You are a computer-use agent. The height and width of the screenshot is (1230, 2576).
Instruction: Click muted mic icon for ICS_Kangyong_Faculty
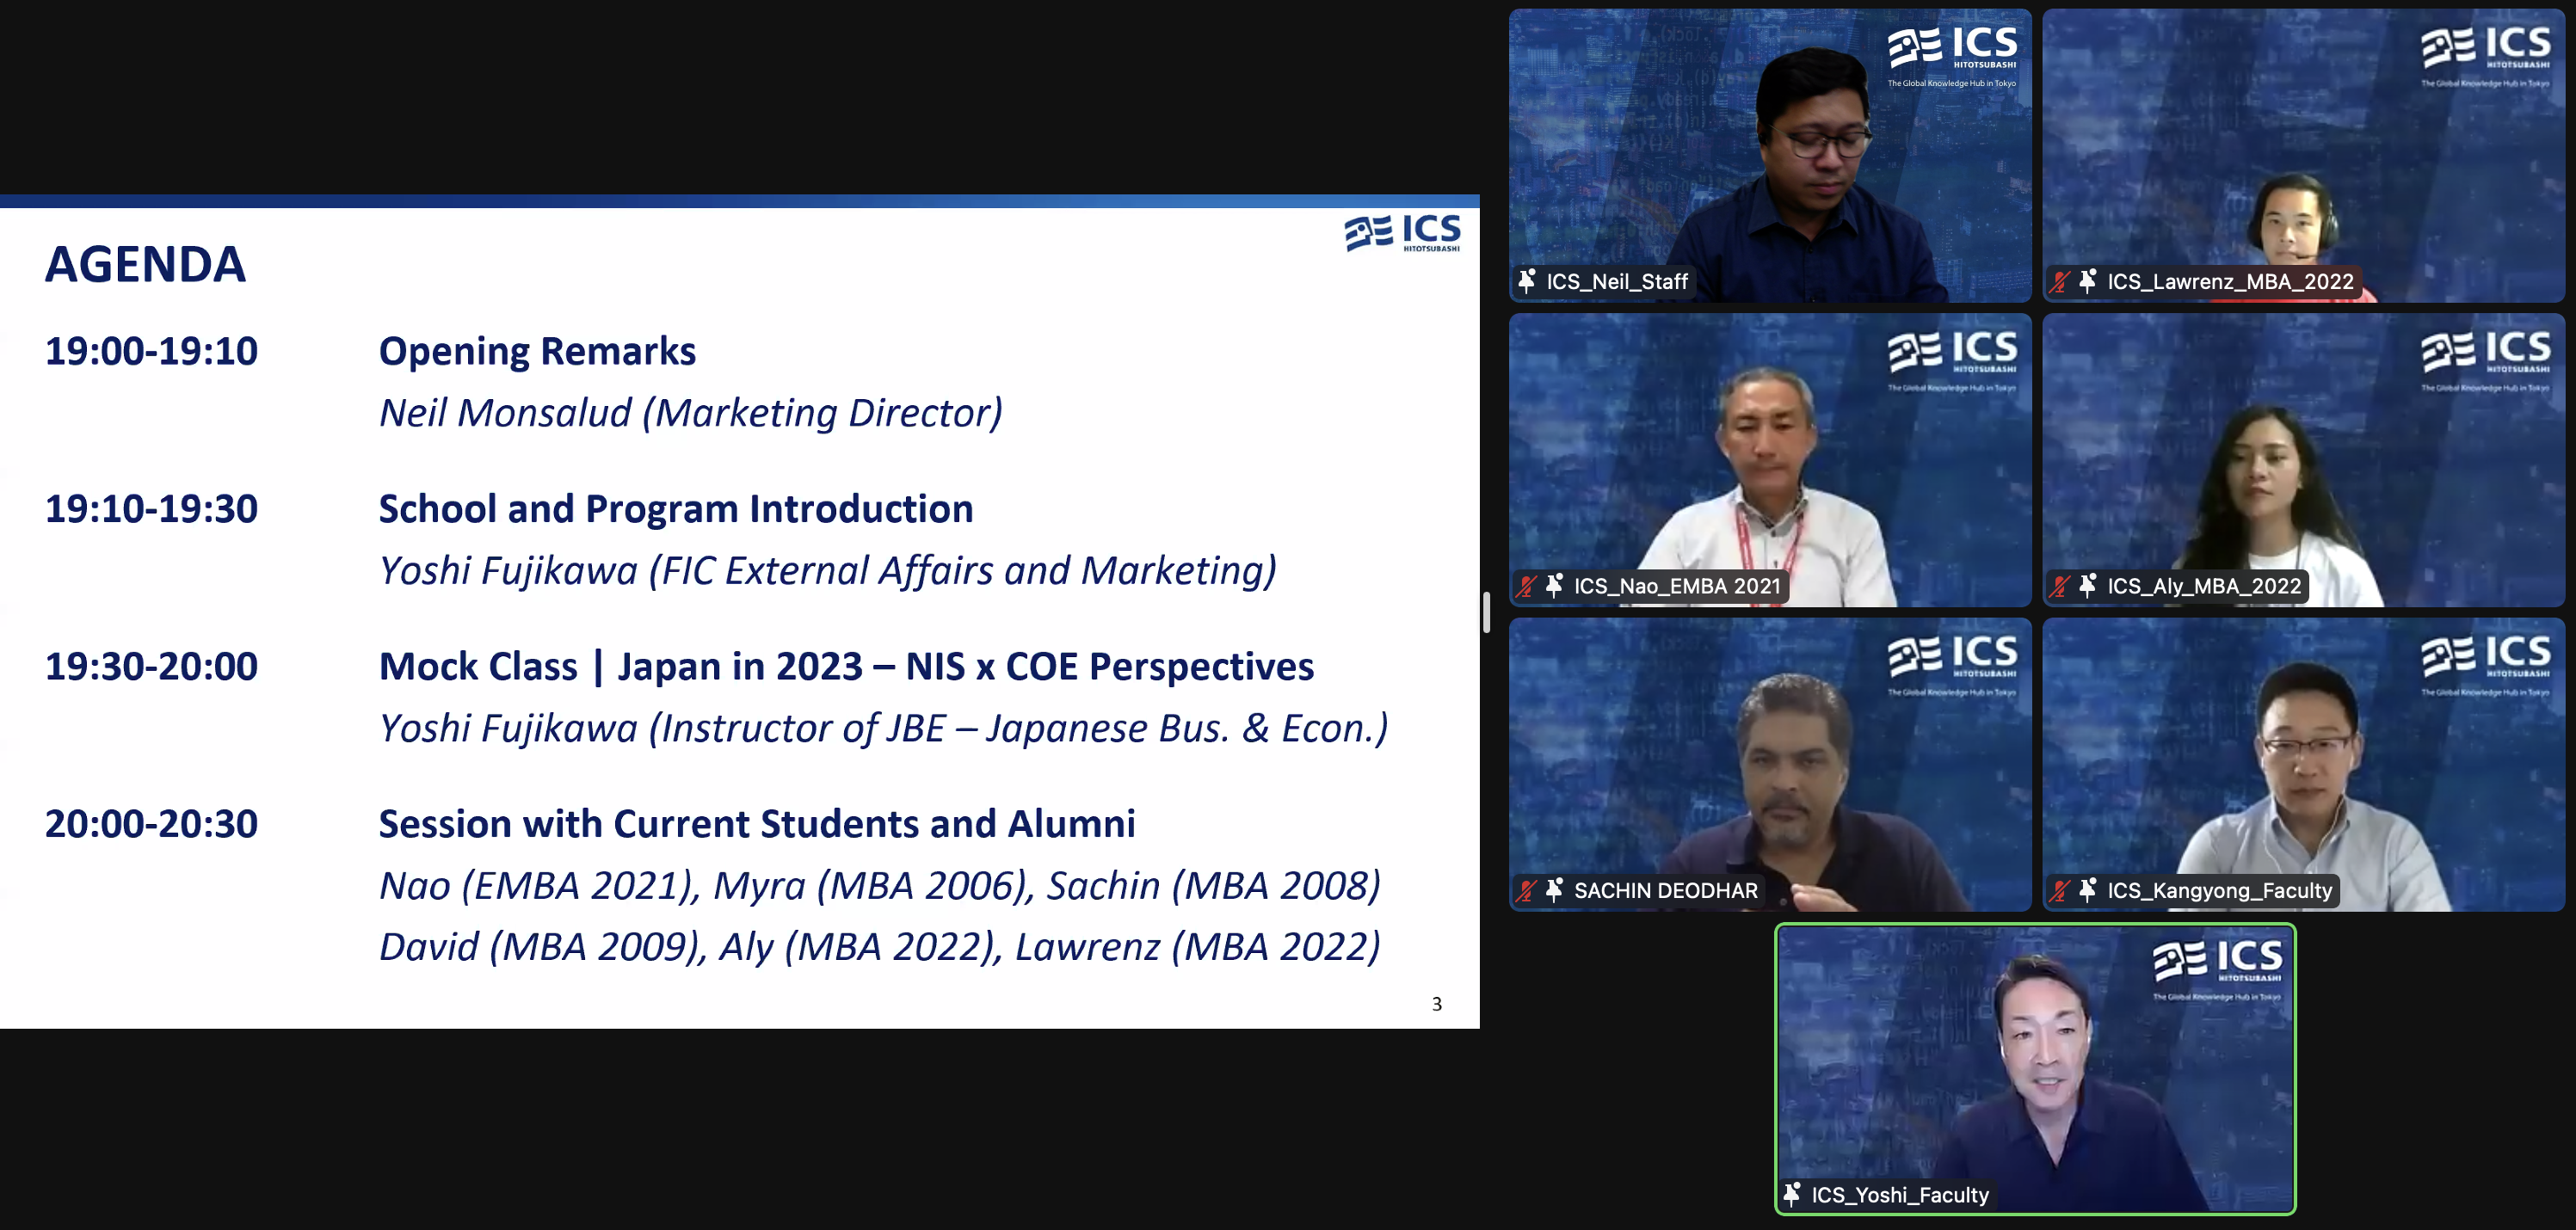[2059, 890]
